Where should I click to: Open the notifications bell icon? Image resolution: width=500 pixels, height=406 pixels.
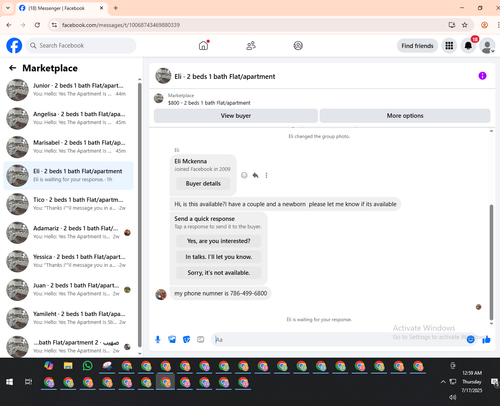click(x=468, y=46)
